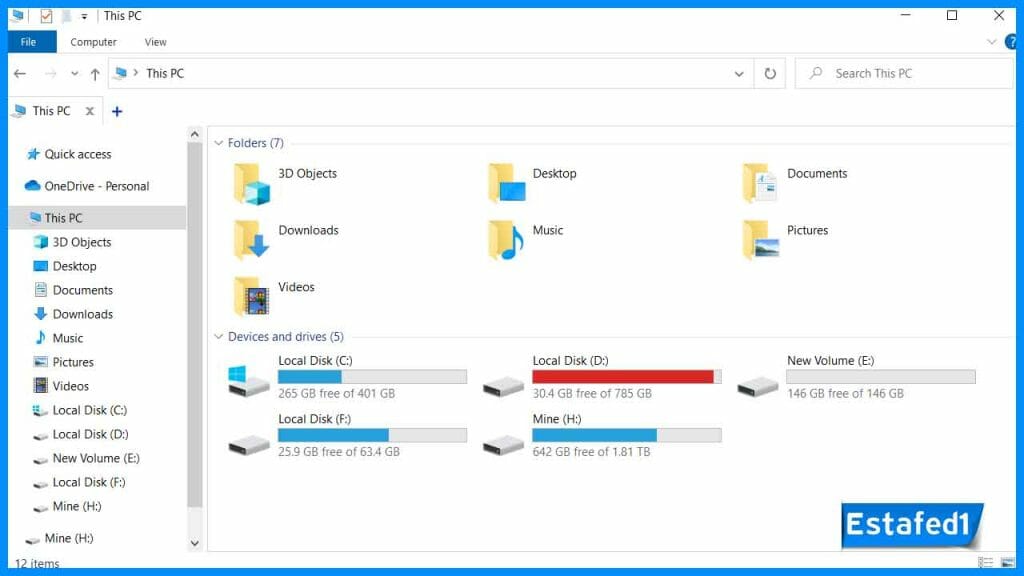The width and height of the screenshot is (1024, 576).
Task: Add a new tab with plus button
Action: tap(117, 111)
